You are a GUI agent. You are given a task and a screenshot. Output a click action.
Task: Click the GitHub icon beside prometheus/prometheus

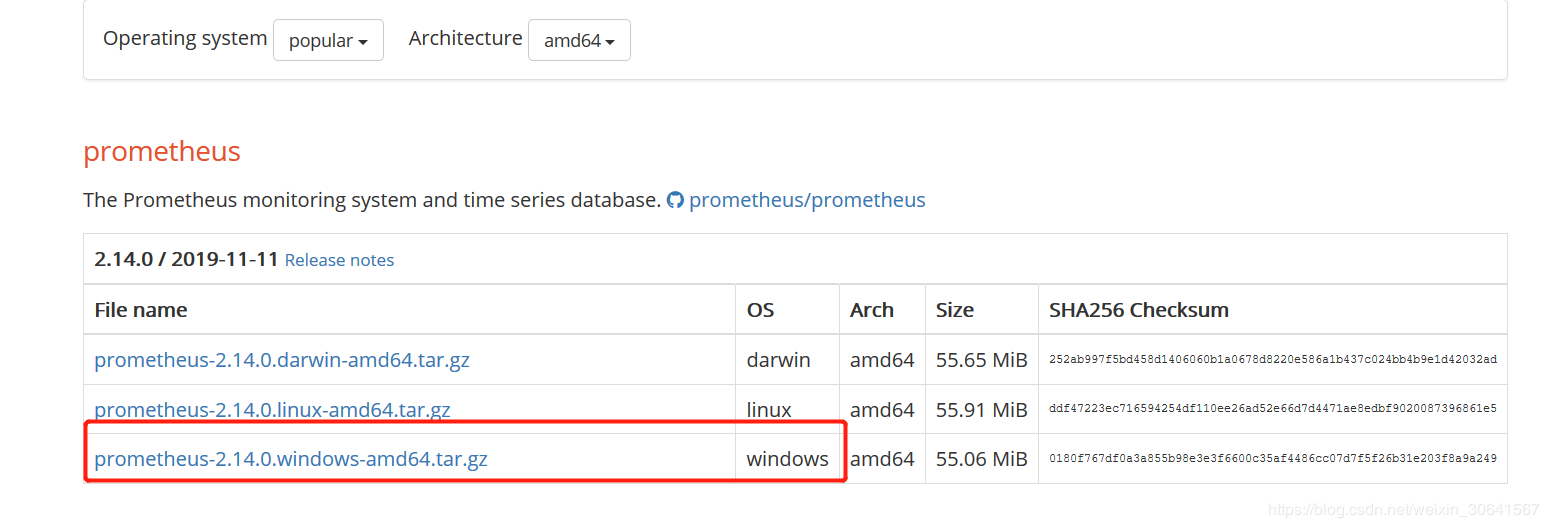click(x=675, y=200)
